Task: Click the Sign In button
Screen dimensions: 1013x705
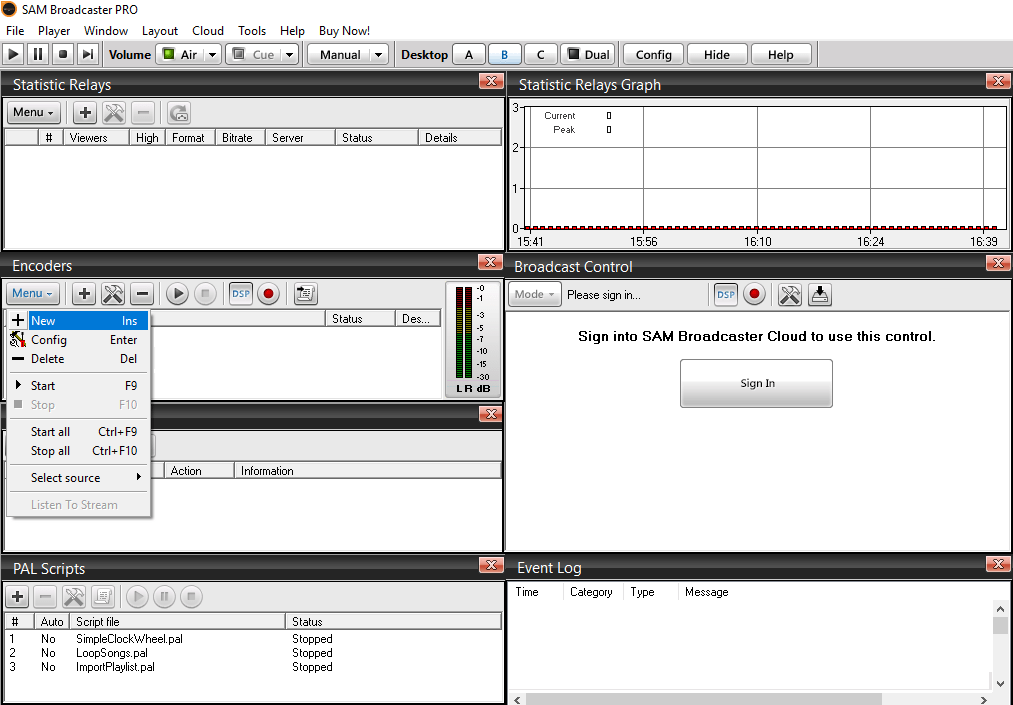Action: [757, 383]
